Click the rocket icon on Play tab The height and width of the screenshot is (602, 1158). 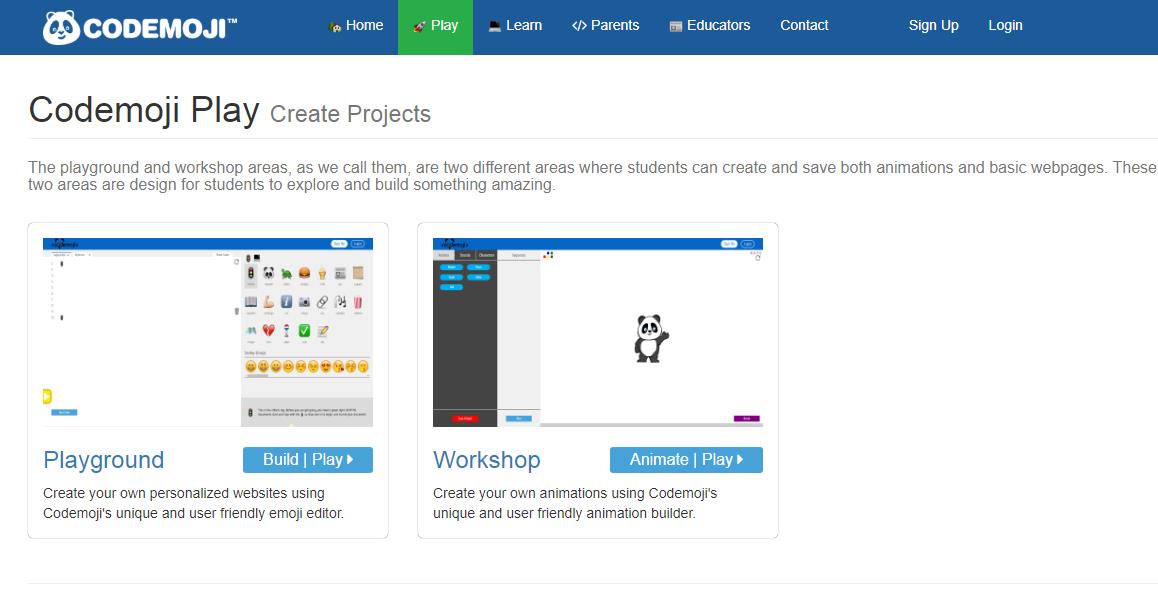click(x=420, y=26)
